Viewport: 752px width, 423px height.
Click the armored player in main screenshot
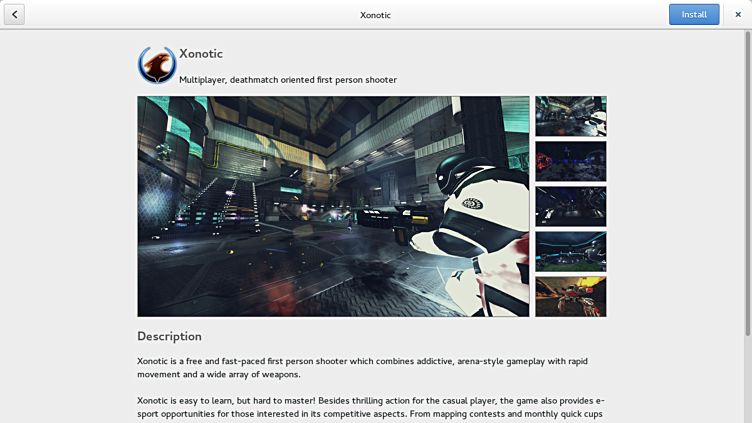[470, 220]
